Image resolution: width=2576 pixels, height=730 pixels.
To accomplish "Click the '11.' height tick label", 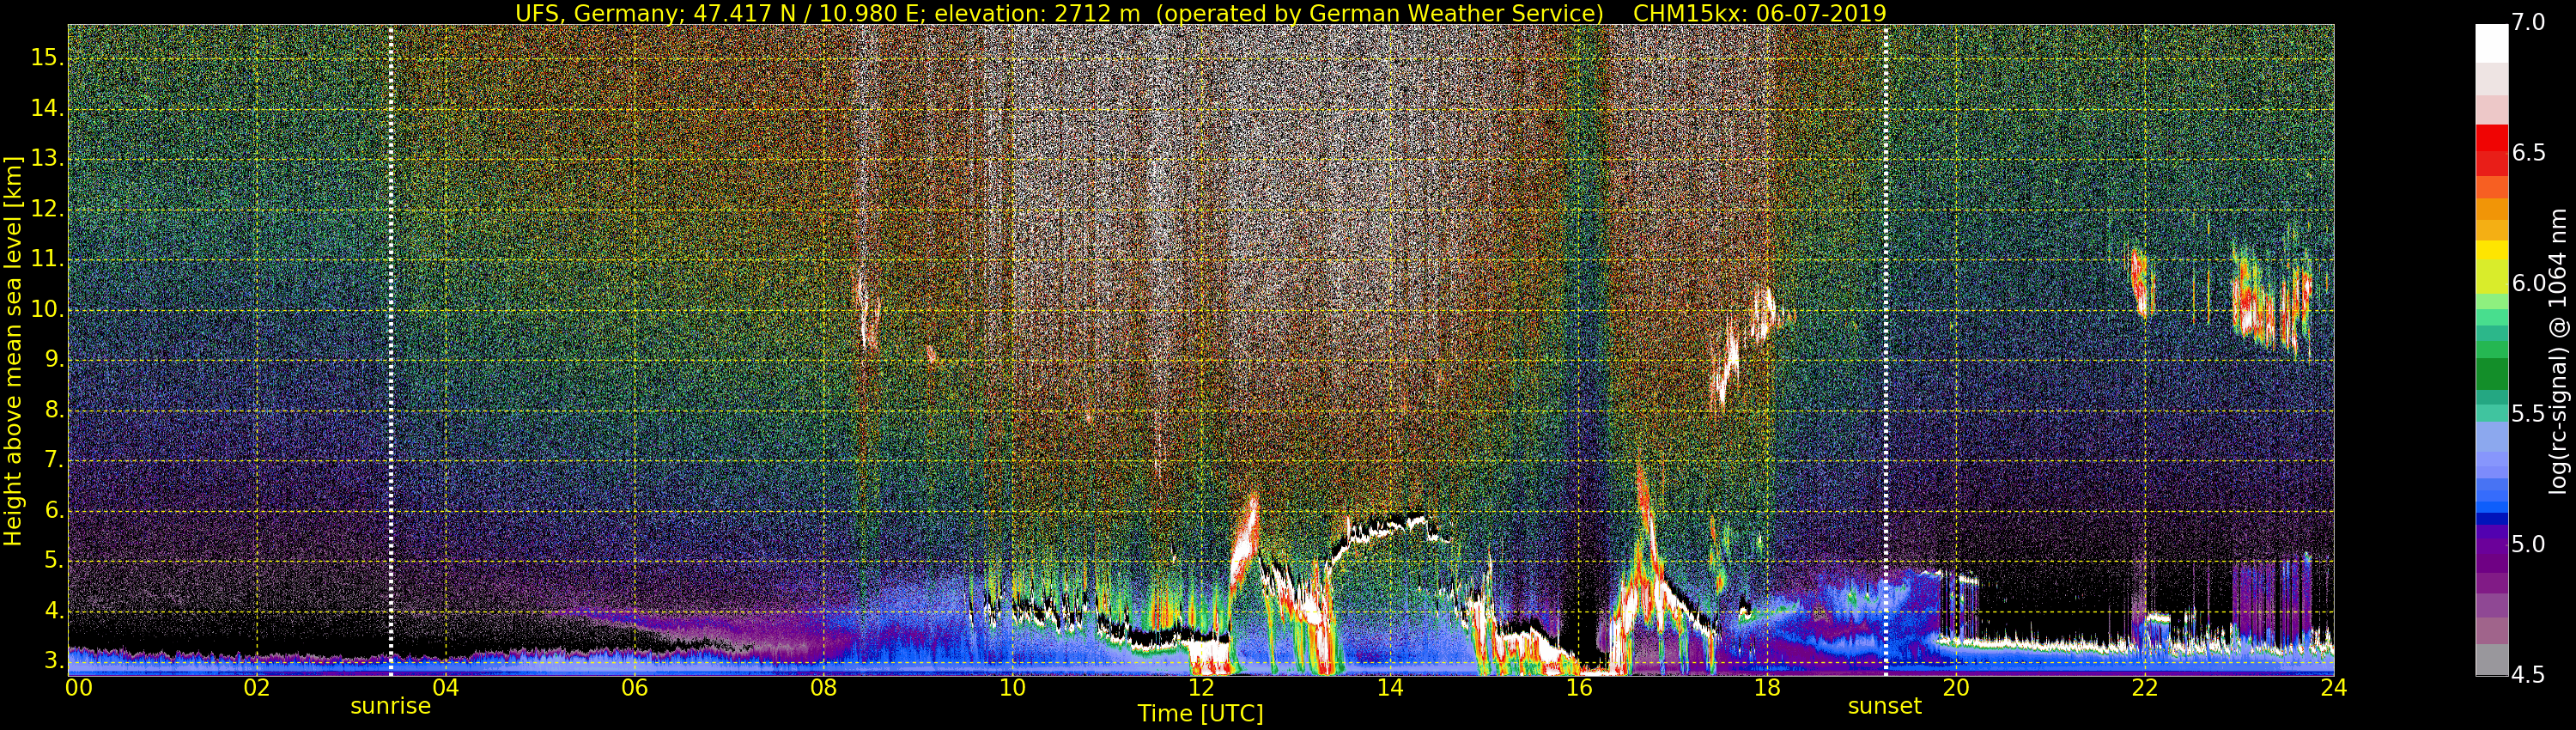I will (x=47, y=259).
